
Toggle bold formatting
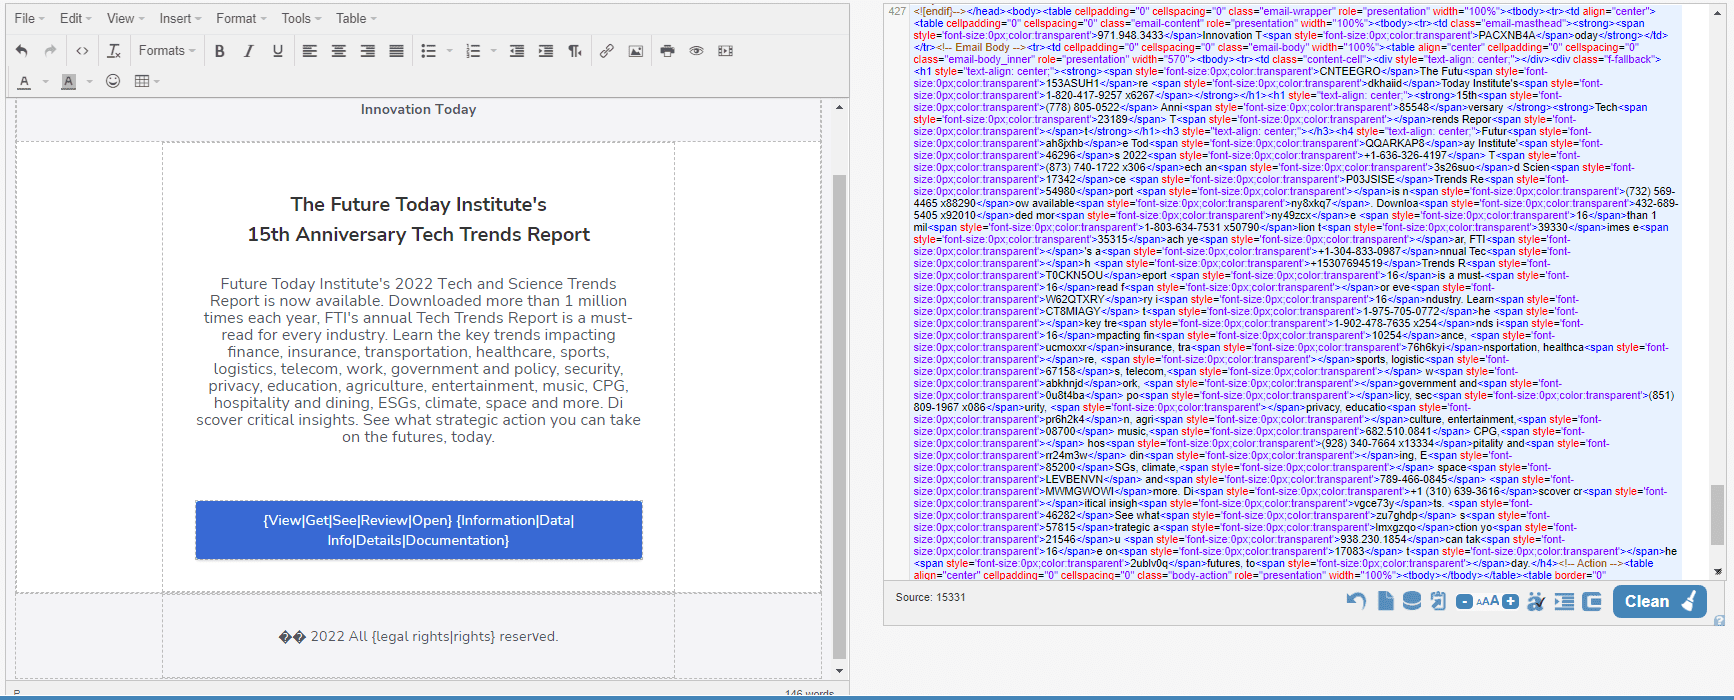click(x=219, y=51)
